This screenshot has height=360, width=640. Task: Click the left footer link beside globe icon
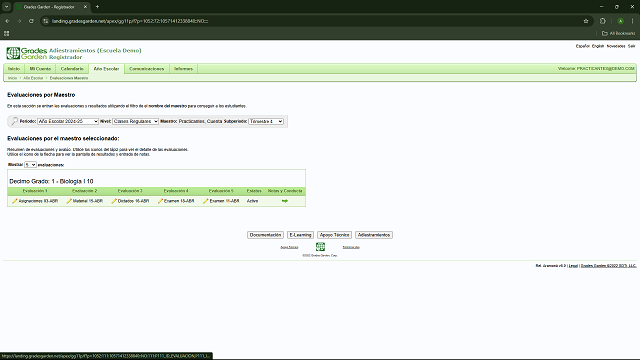pyautogui.click(x=289, y=247)
